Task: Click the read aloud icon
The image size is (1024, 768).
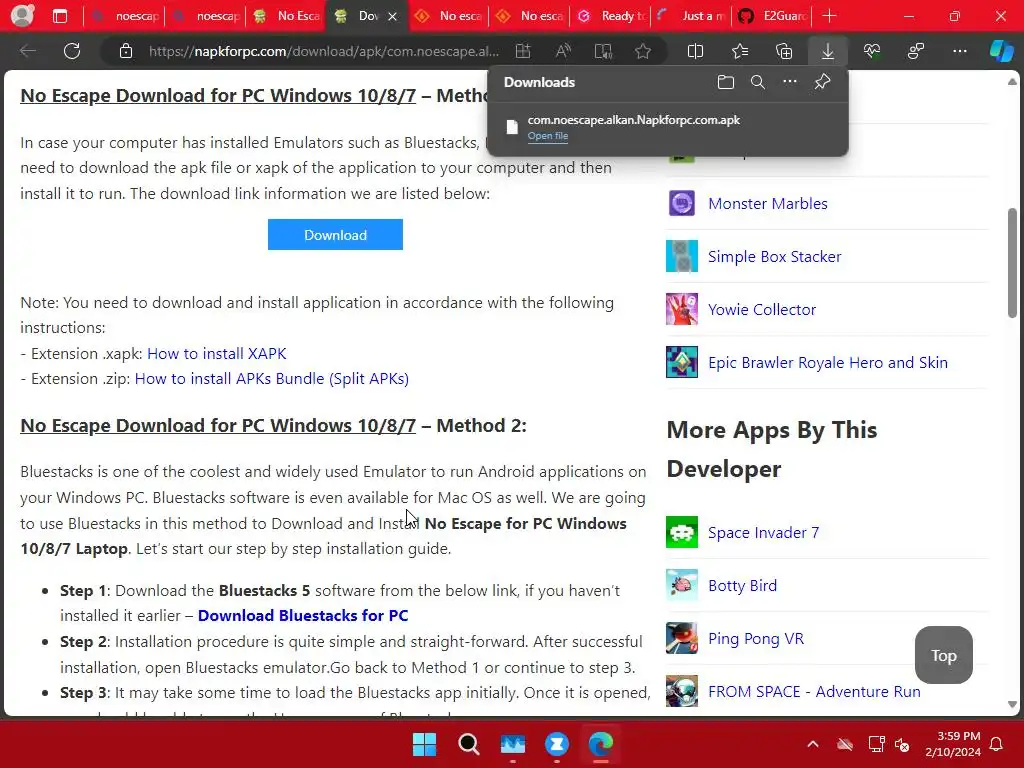Action: point(563,51)
